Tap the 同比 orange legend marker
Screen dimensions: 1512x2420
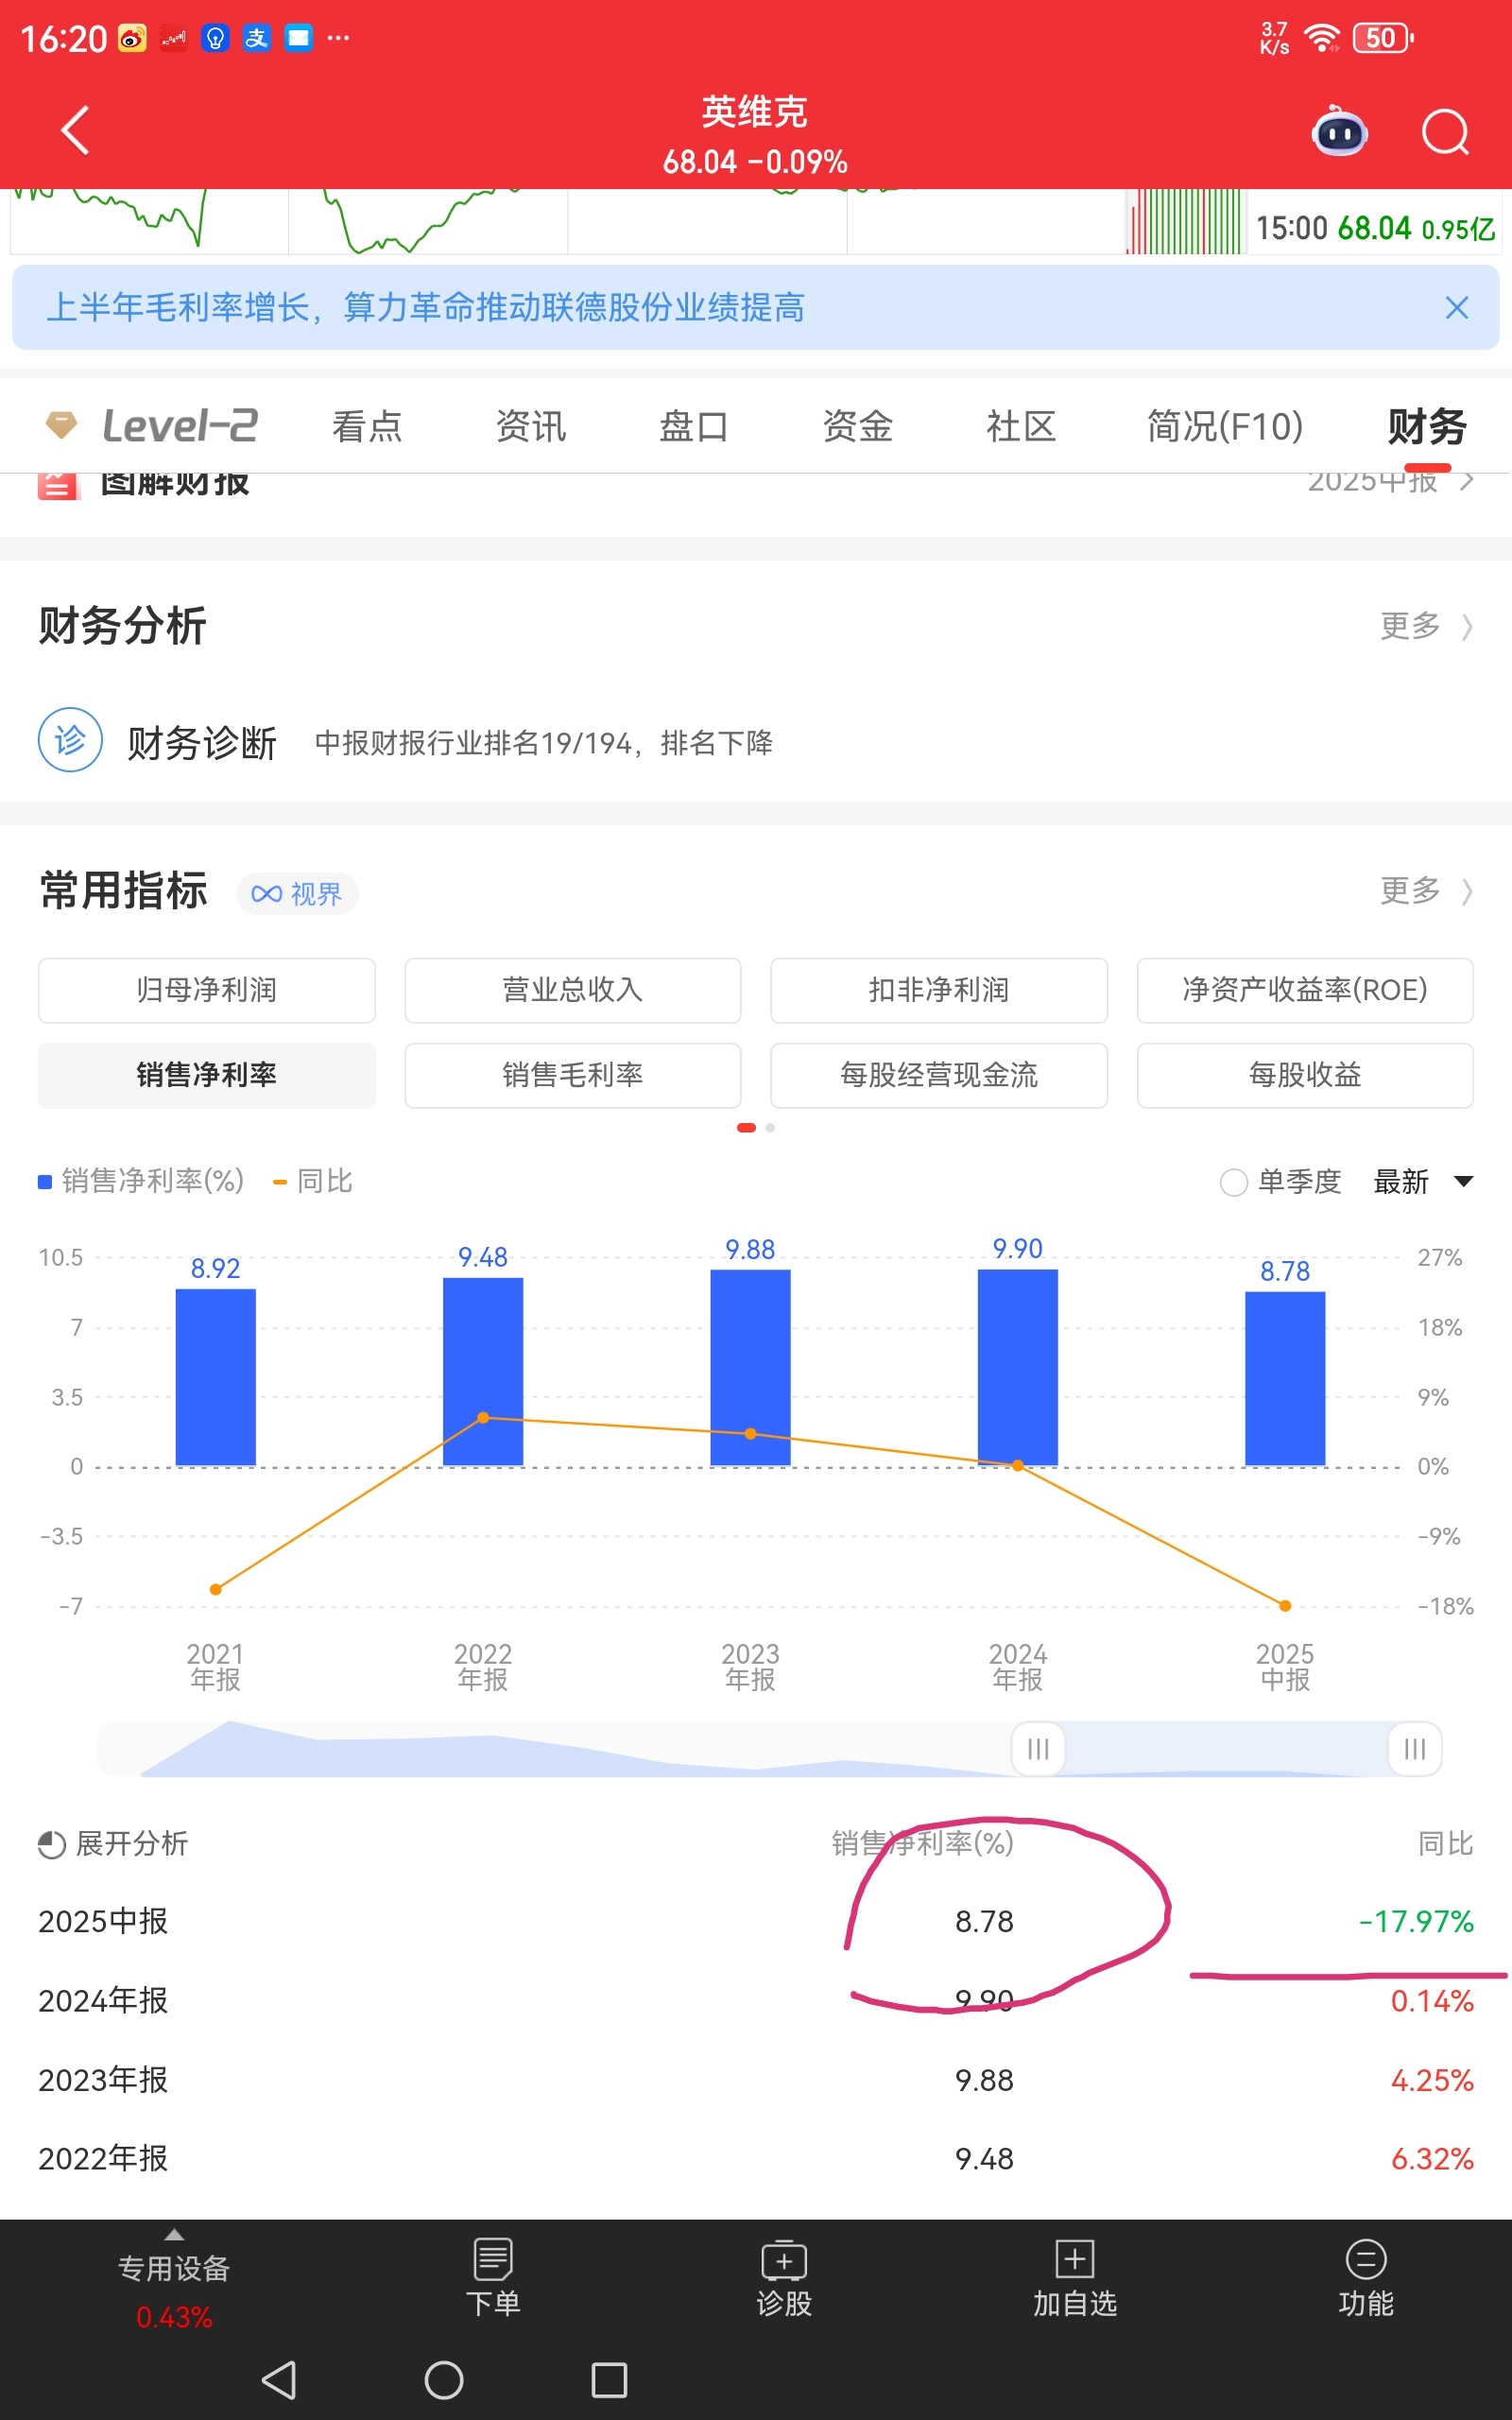click(x=281, y=1183)
